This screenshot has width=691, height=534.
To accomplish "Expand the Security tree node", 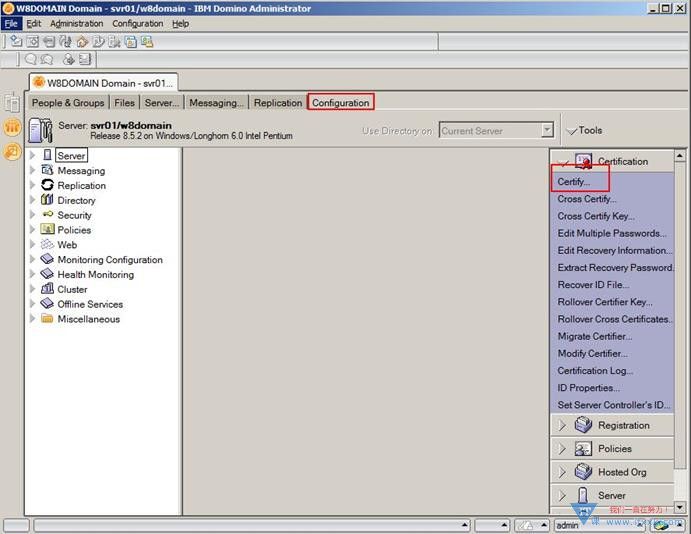I will 32,215.
